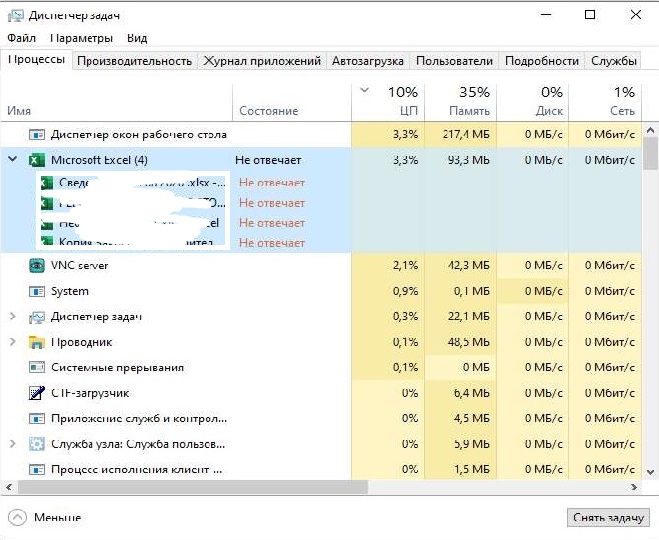Click the horizontal scrollbar right arrow
The image size is (659, 540).
(634, 487)
